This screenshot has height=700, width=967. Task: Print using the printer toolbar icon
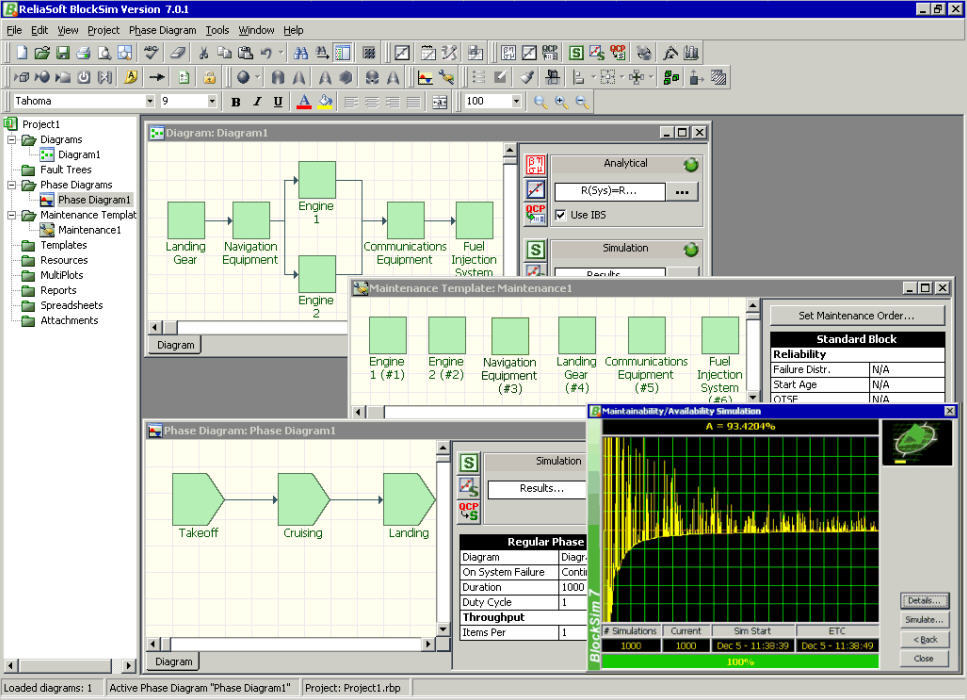tap(83, 53)
